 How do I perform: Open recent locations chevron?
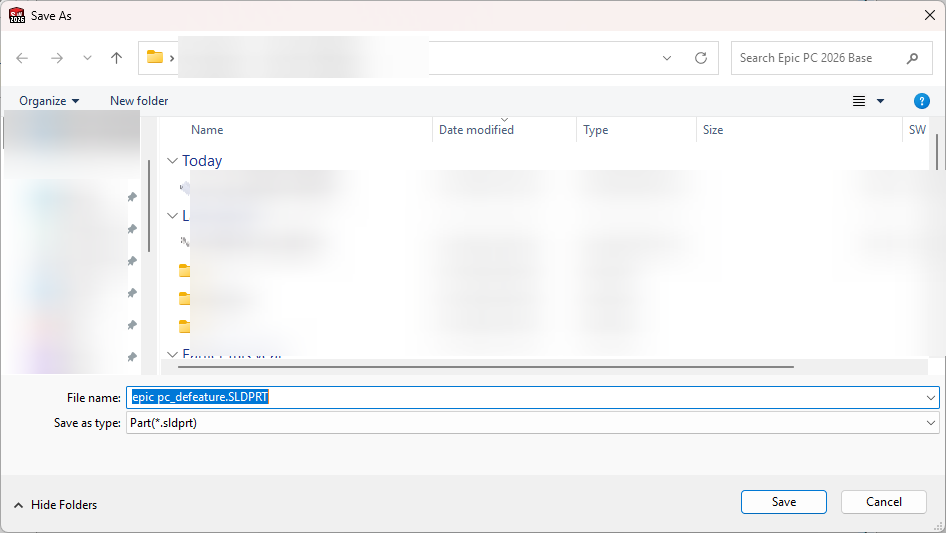87,58
